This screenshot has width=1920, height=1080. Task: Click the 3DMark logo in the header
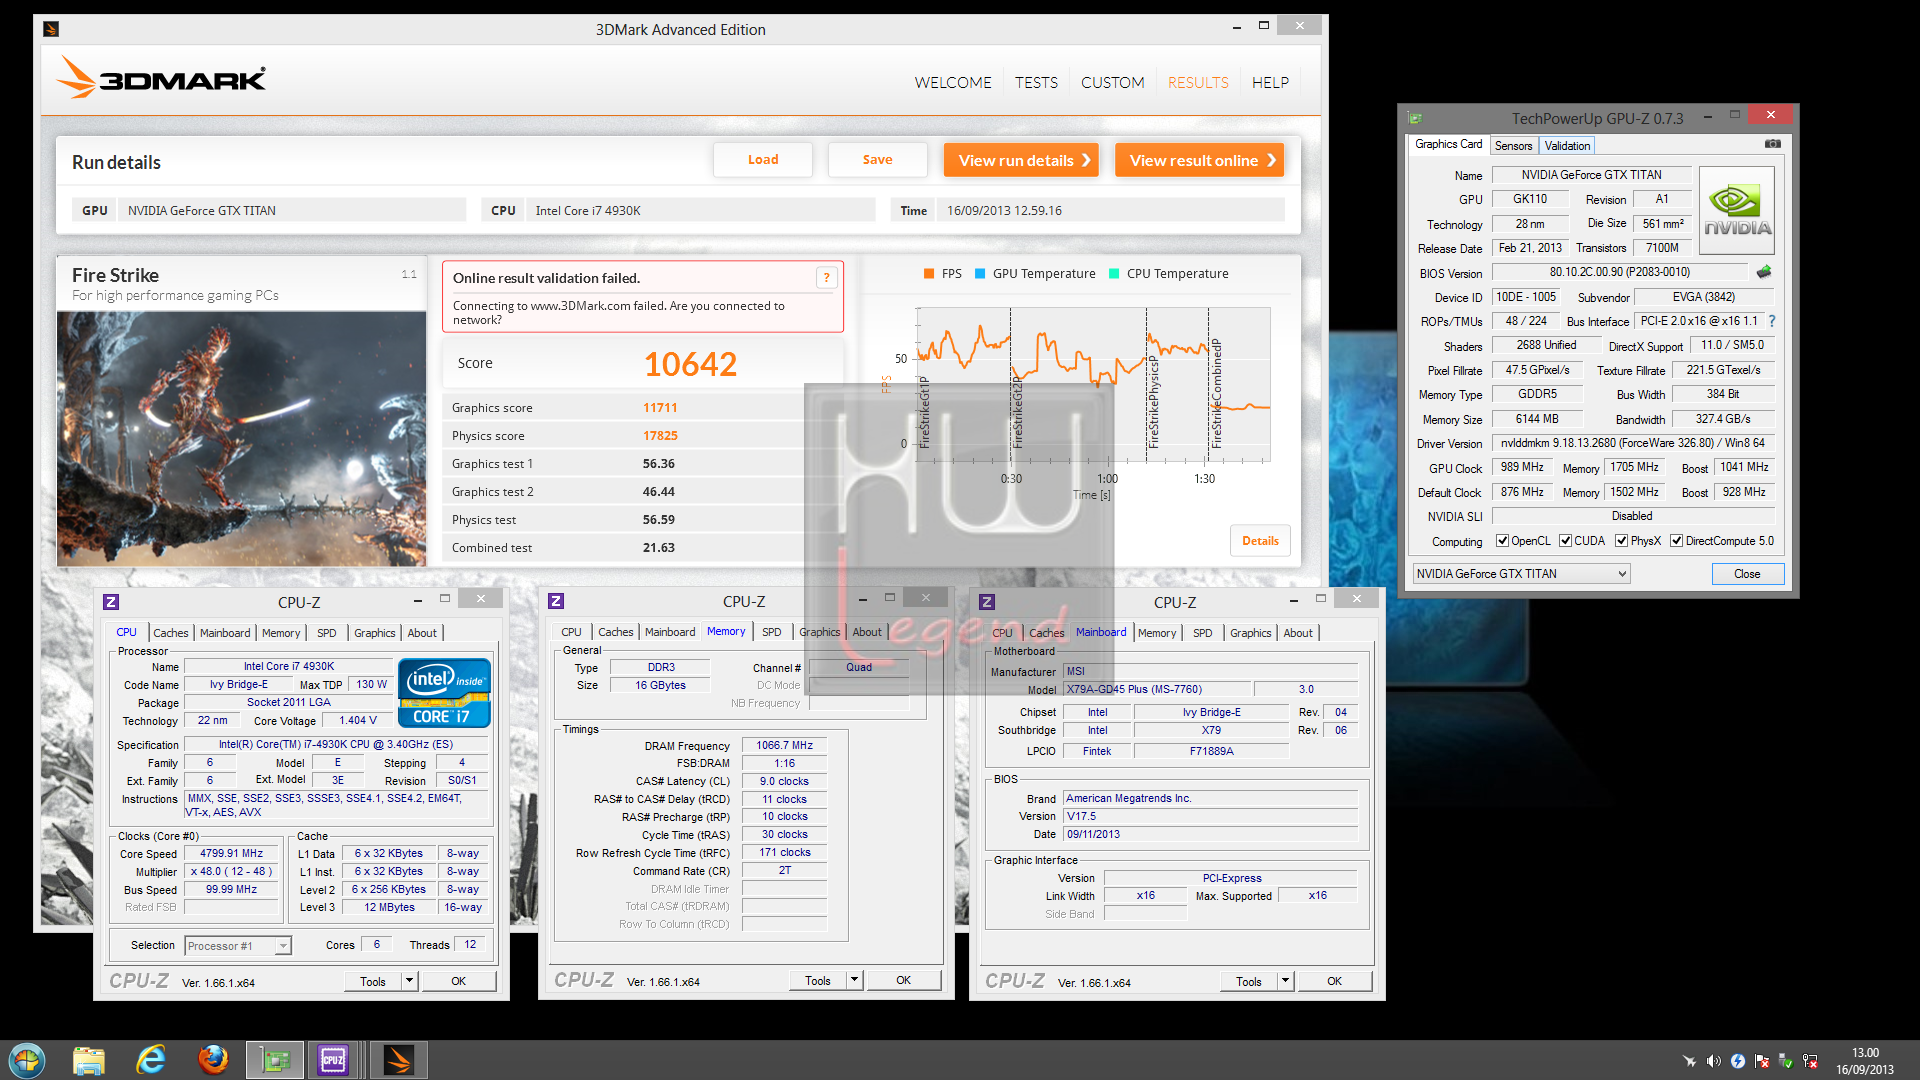[x=162, y=78]
